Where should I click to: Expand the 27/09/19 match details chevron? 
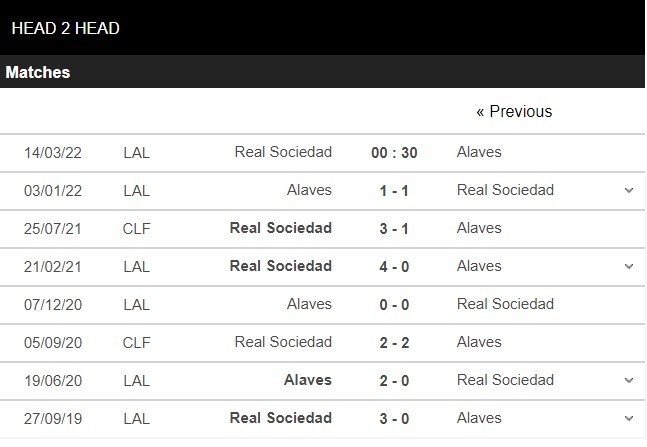(629, 418)
